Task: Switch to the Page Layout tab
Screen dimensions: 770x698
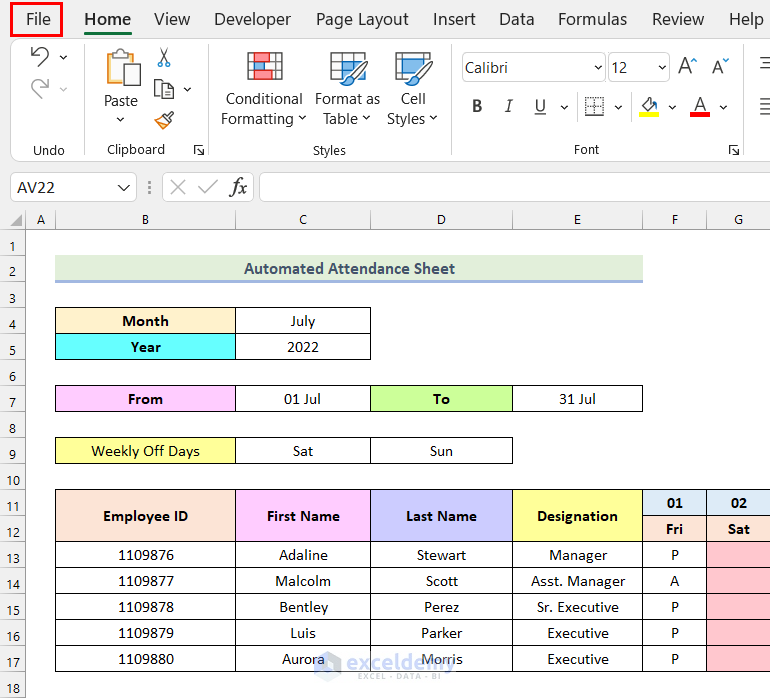Action: click(362, 20)
